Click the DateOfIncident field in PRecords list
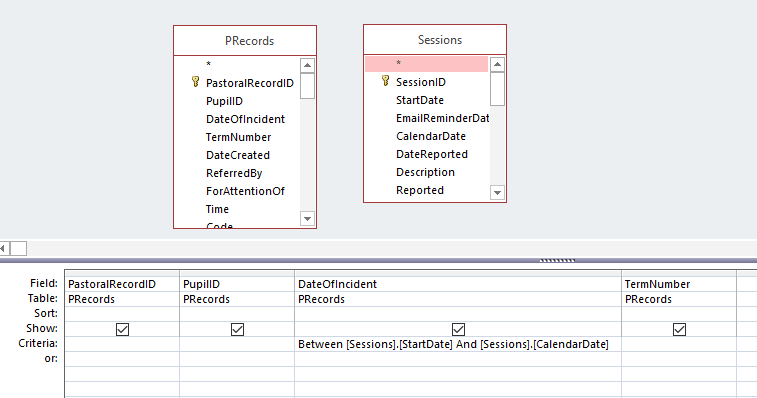 [x=245, y=119]
